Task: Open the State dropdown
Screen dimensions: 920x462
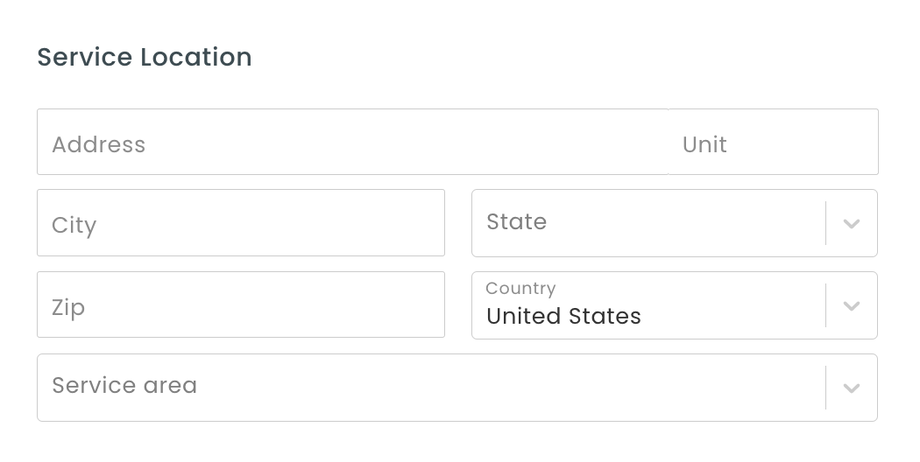Action: pos(650,223)
